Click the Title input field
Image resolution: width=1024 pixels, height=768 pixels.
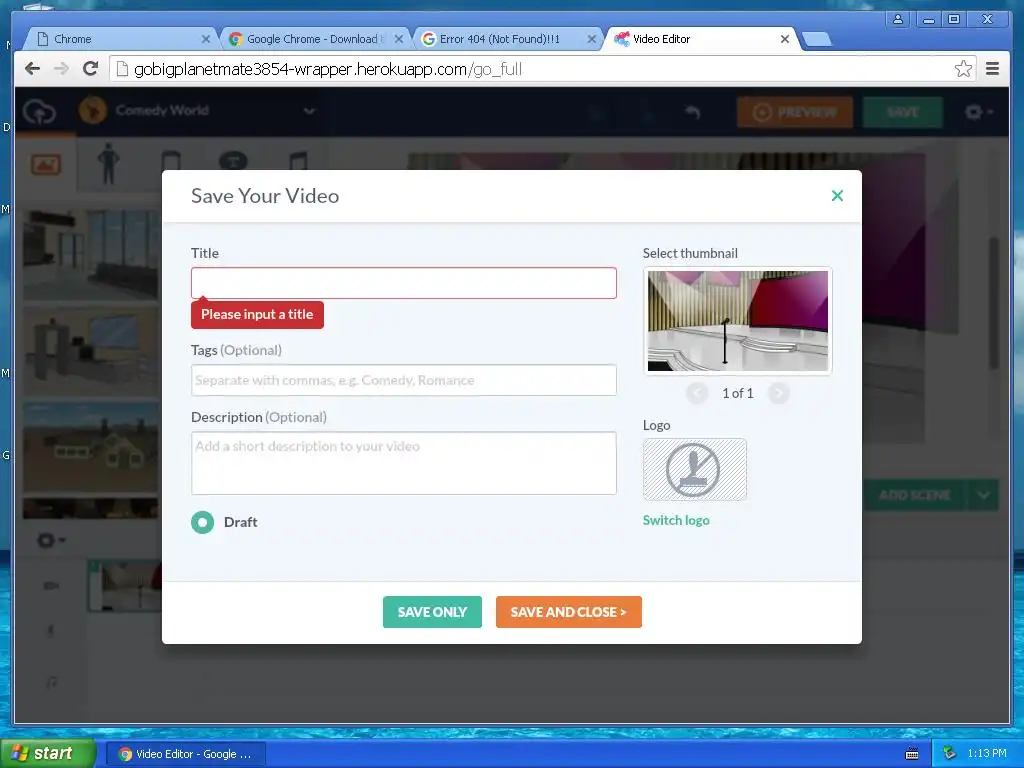pyautogui.click(x=404, y=283)
